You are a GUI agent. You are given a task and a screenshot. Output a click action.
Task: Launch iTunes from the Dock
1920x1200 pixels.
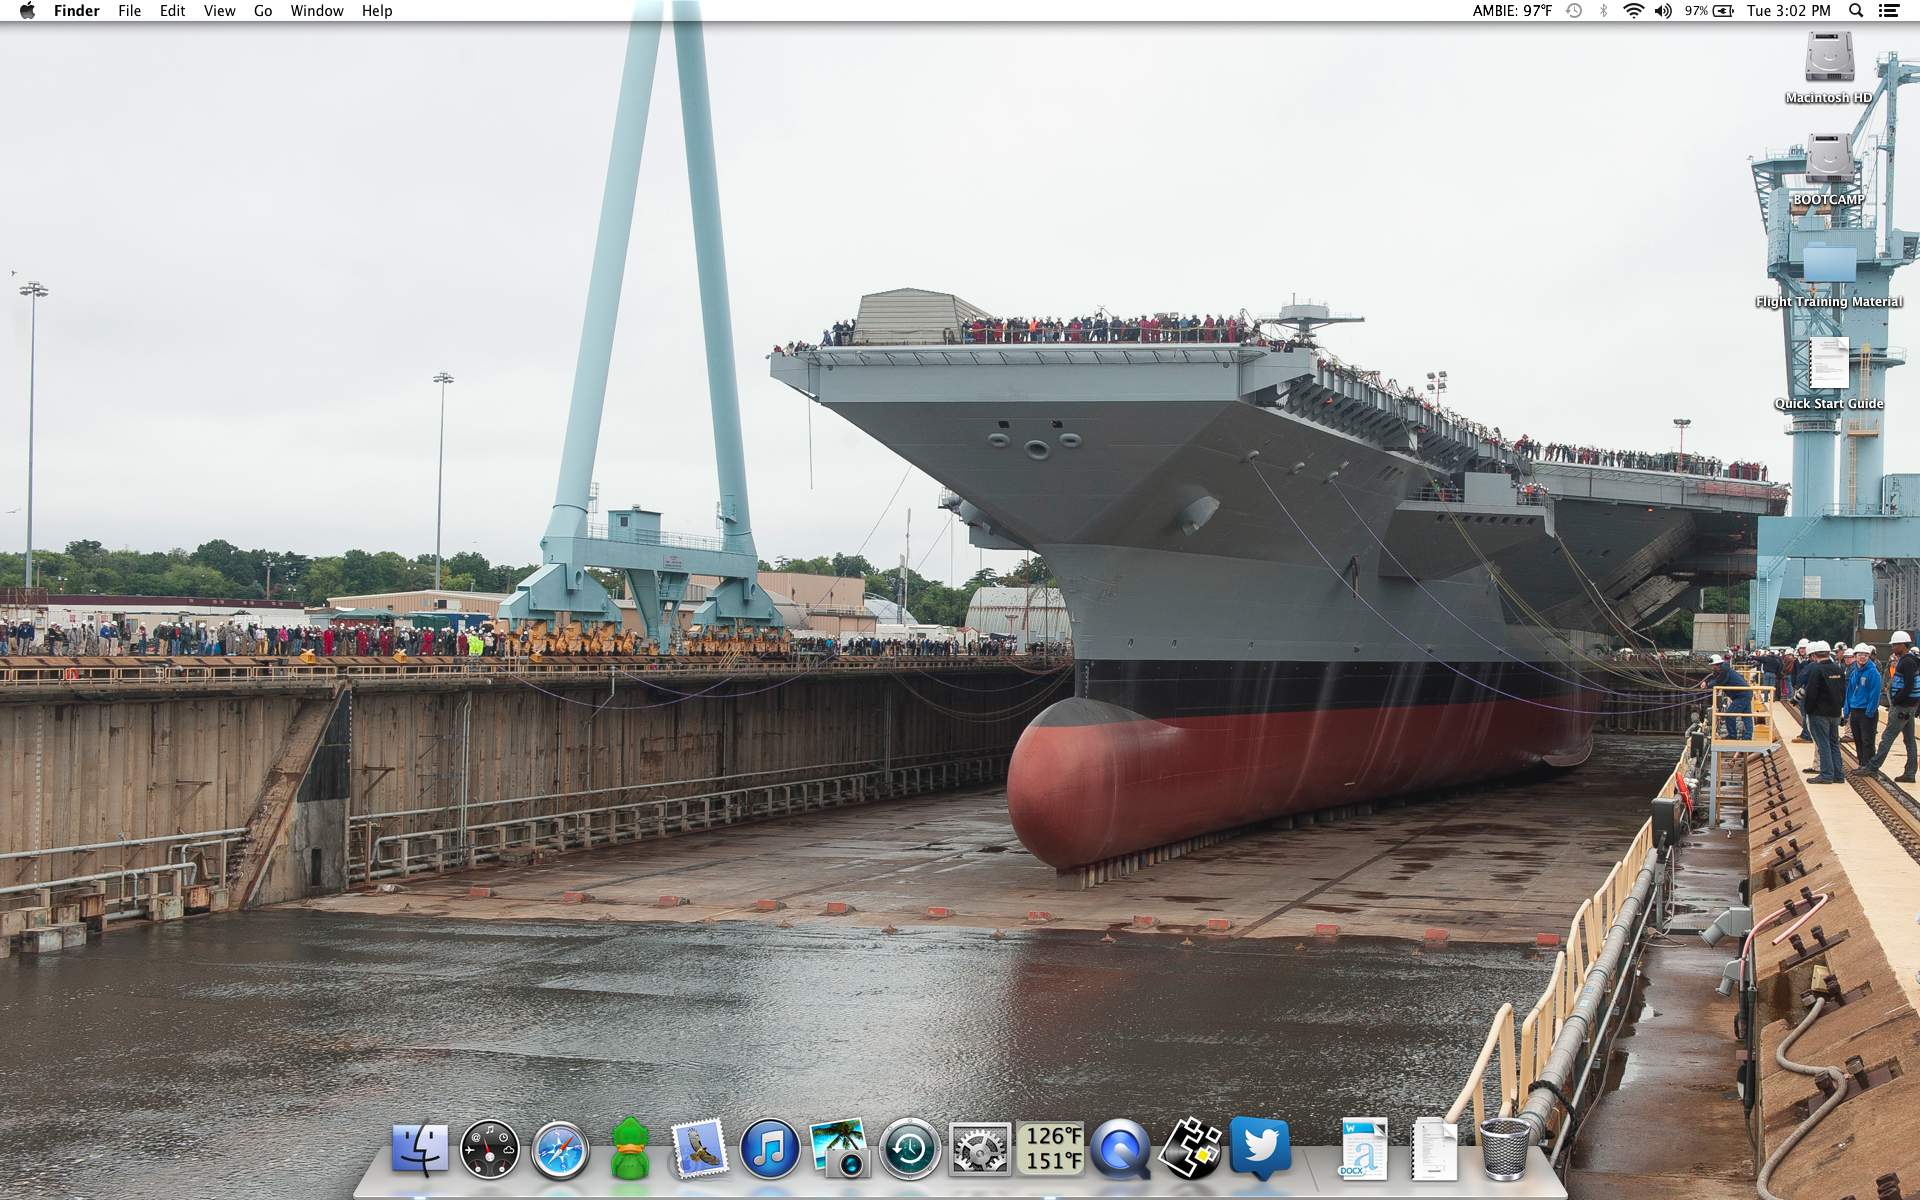[769, 1149]
